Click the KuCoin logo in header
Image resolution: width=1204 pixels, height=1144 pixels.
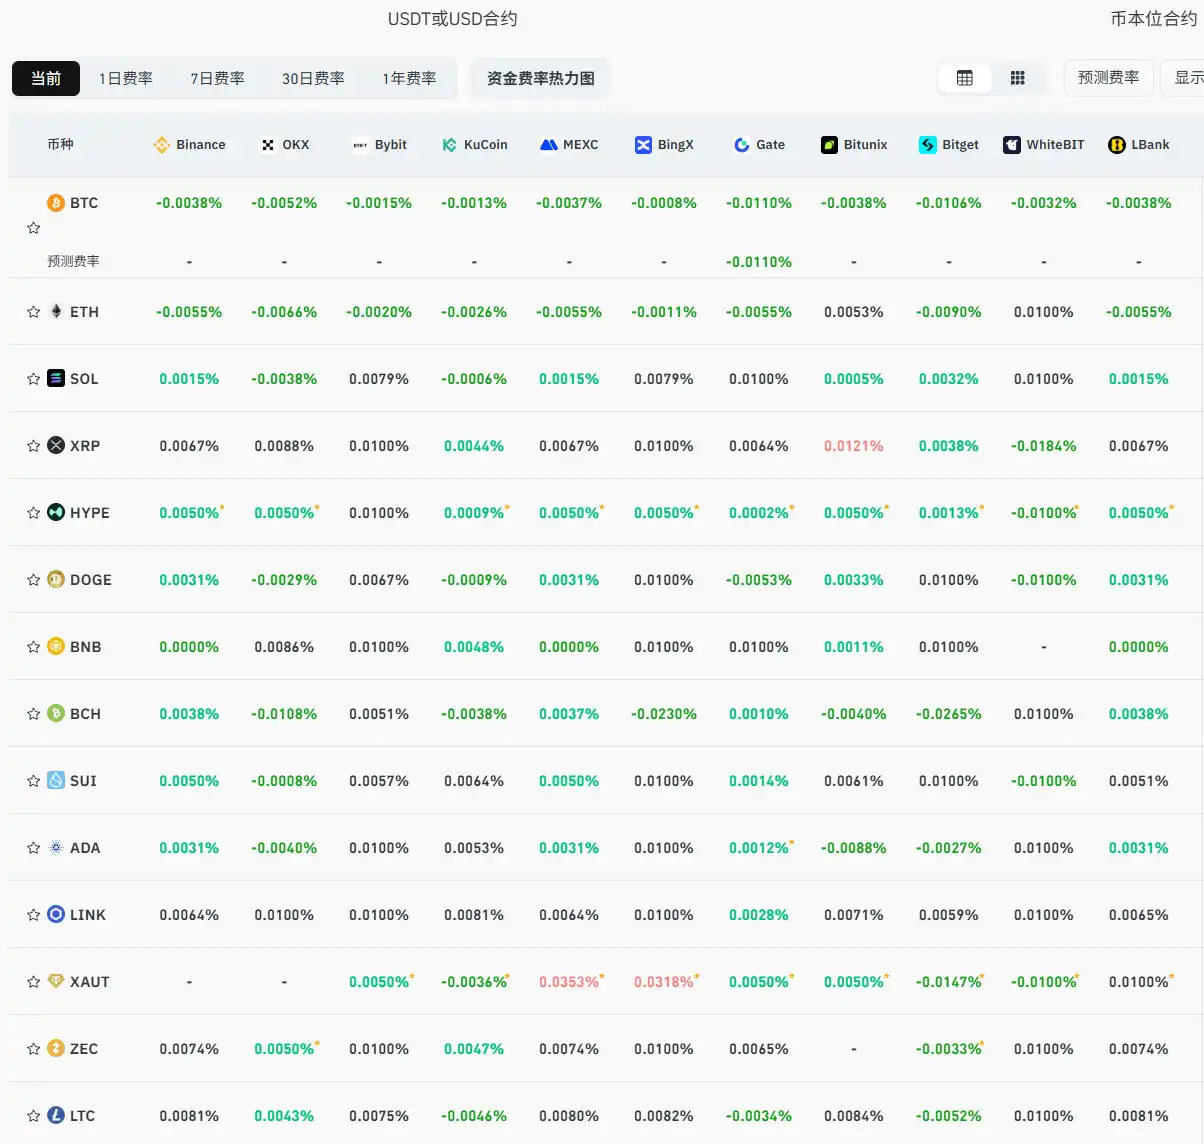click(449, 145)
